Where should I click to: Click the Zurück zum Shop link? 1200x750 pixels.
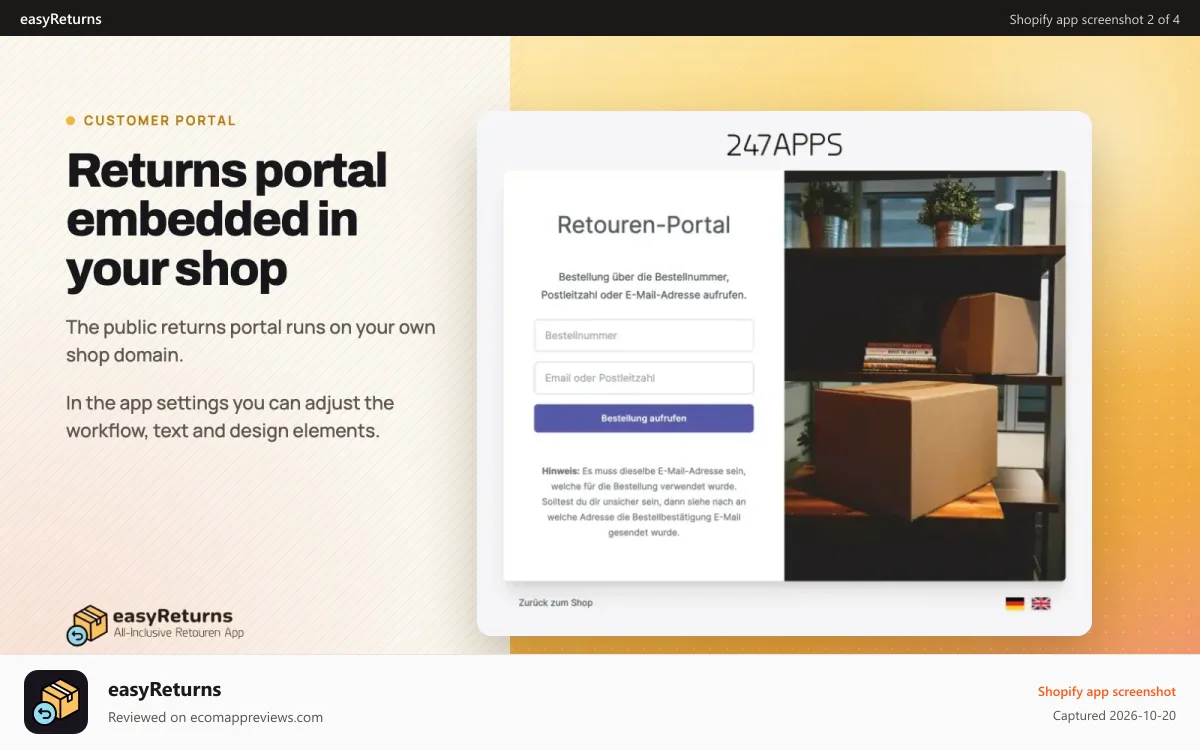pos(556,603)
